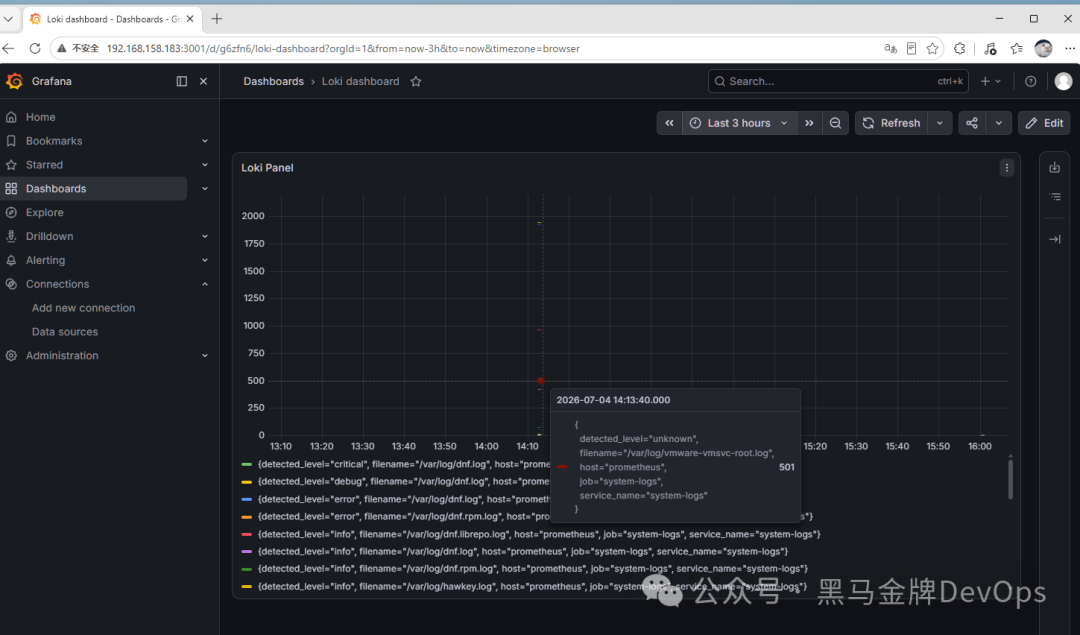Undock the sidebar menu icon

(182, 81)
